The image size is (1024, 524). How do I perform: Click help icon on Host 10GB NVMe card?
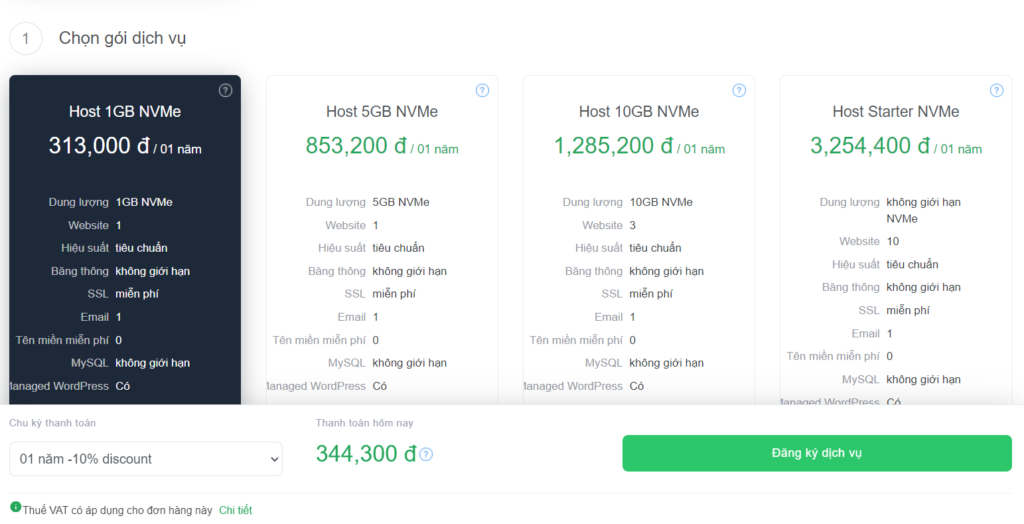(739, 90)
